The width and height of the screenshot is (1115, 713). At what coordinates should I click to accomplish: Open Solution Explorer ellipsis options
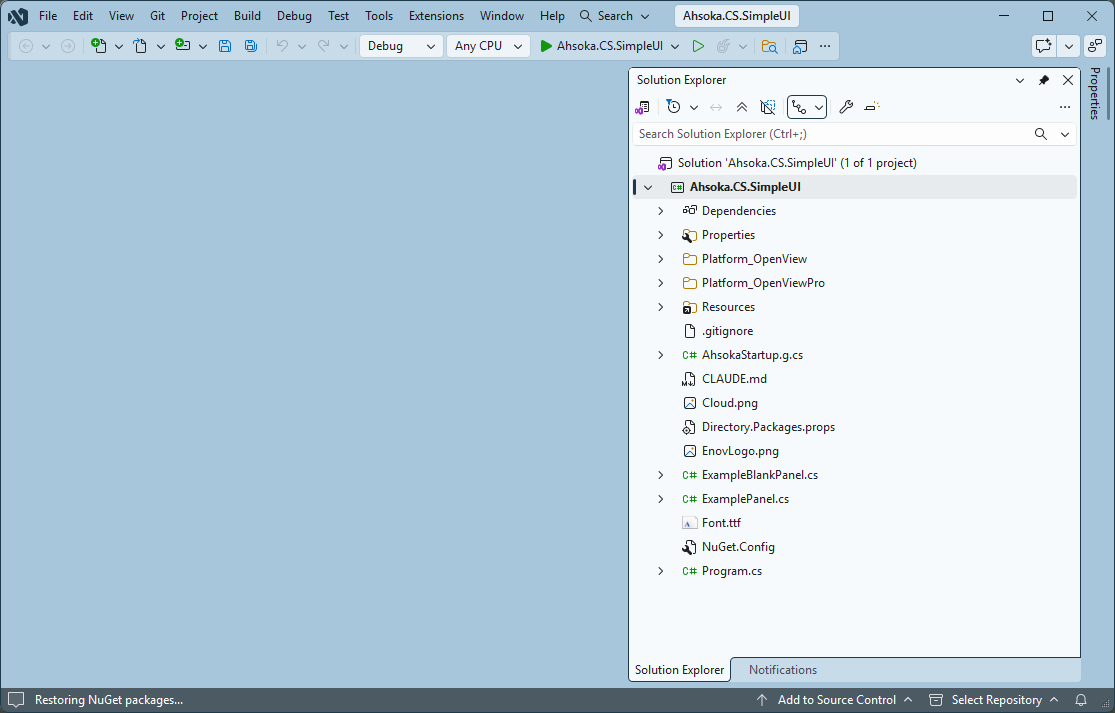coord(1065,107)
